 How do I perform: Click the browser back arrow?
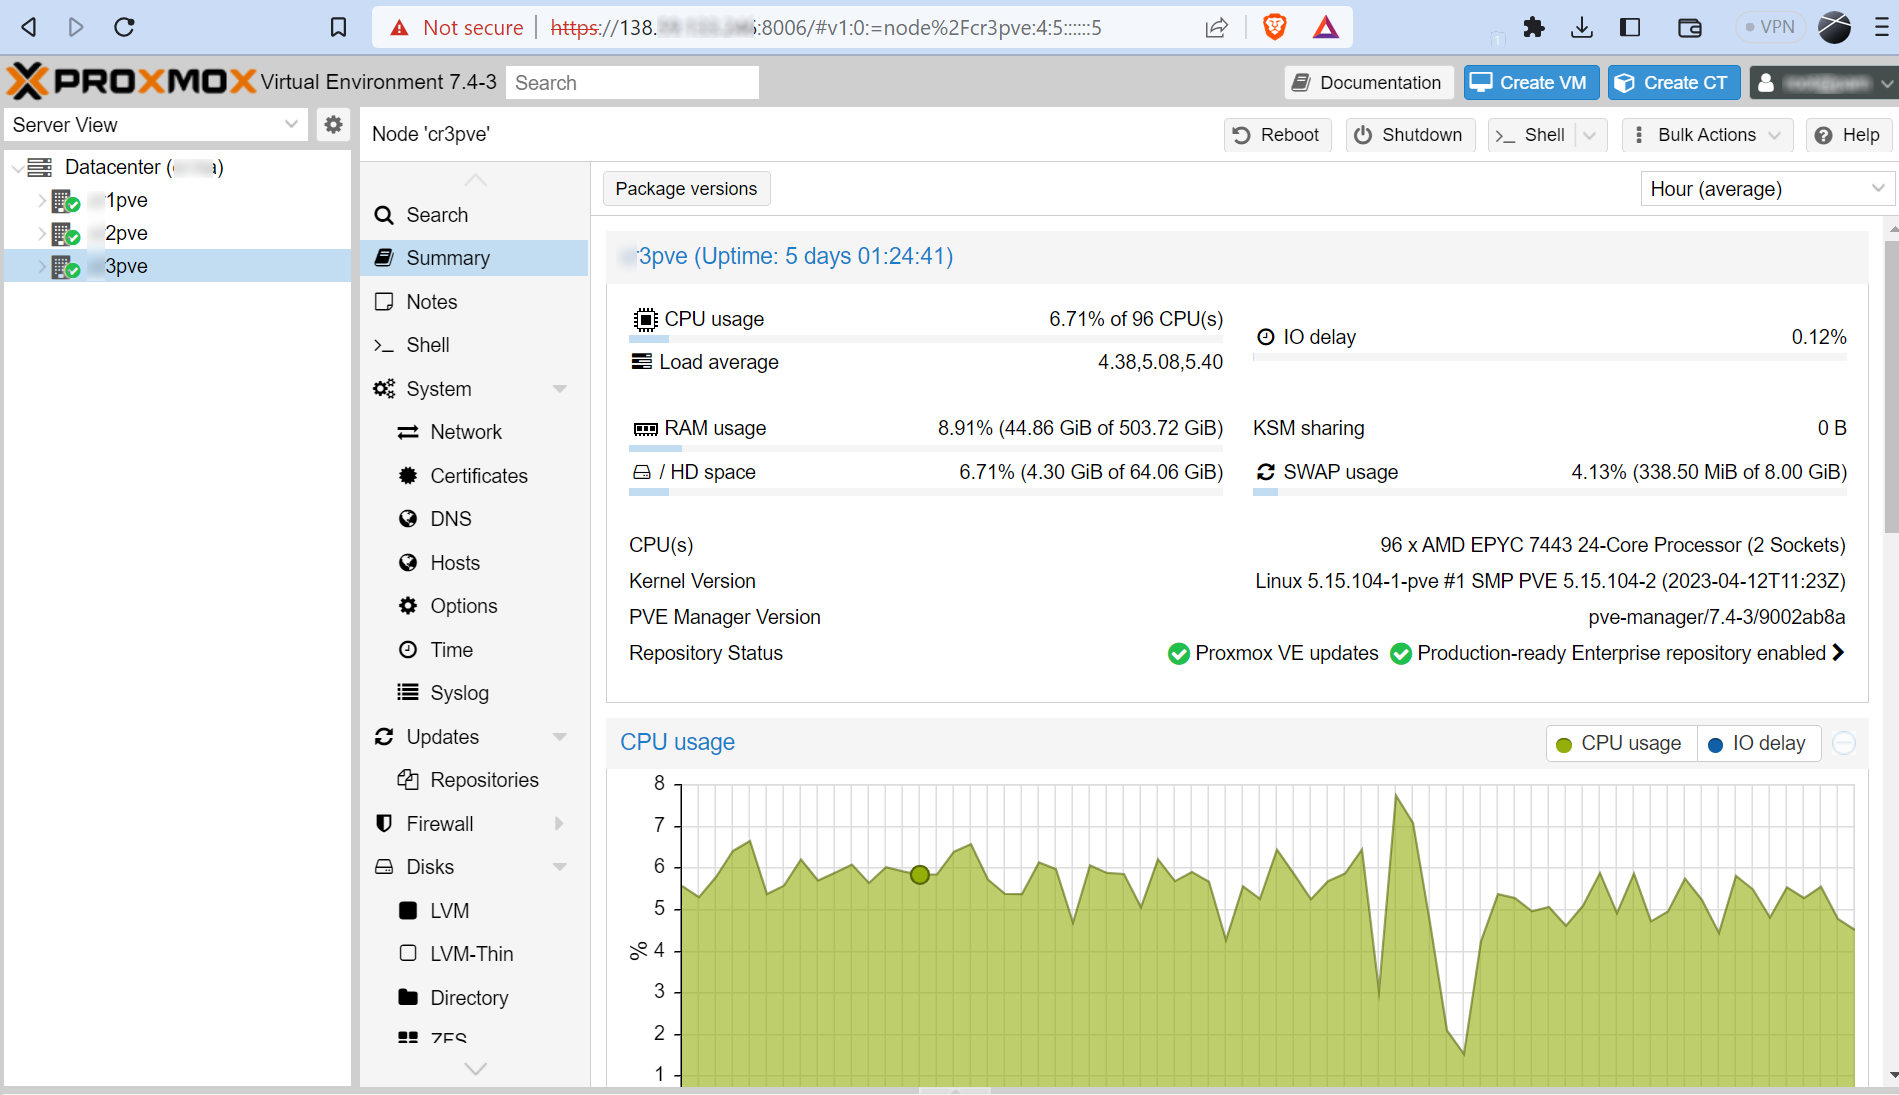coord(29,27)
